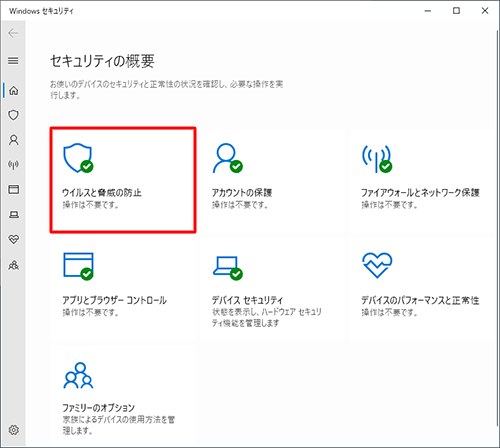The image size is (500, 448).
Task: Open ウイルスと脅威の防止 tile title
Action: [x=102, y=192]
